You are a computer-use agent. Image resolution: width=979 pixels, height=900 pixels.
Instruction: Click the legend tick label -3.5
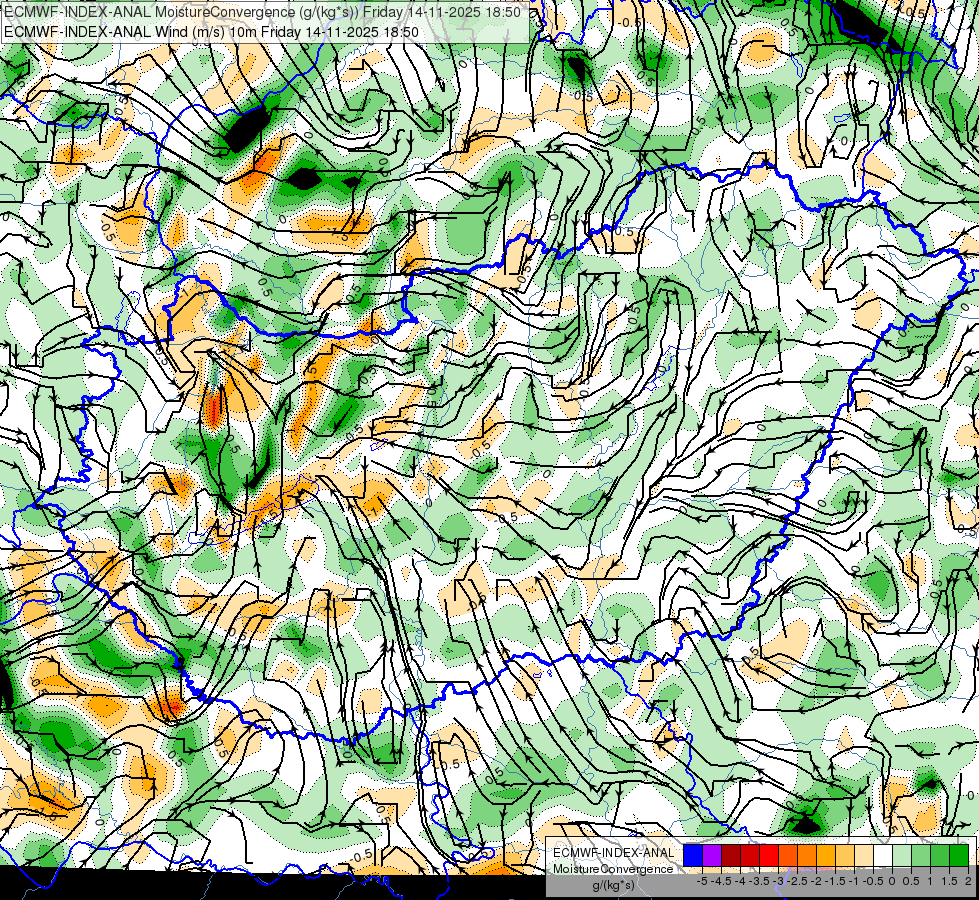point(759,881)
